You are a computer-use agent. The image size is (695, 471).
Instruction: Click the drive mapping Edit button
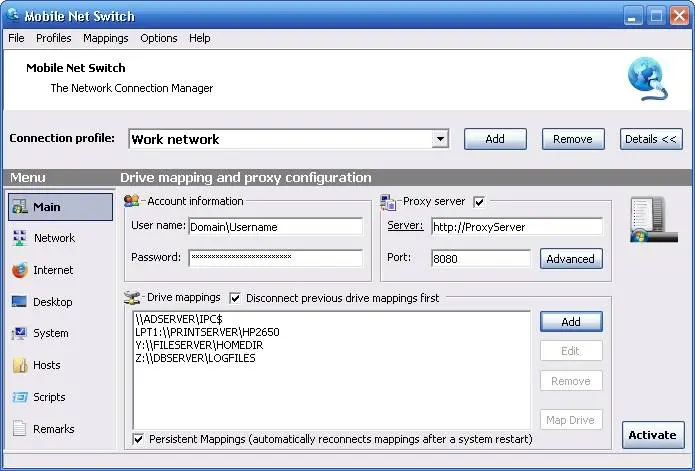click(571, 351)
